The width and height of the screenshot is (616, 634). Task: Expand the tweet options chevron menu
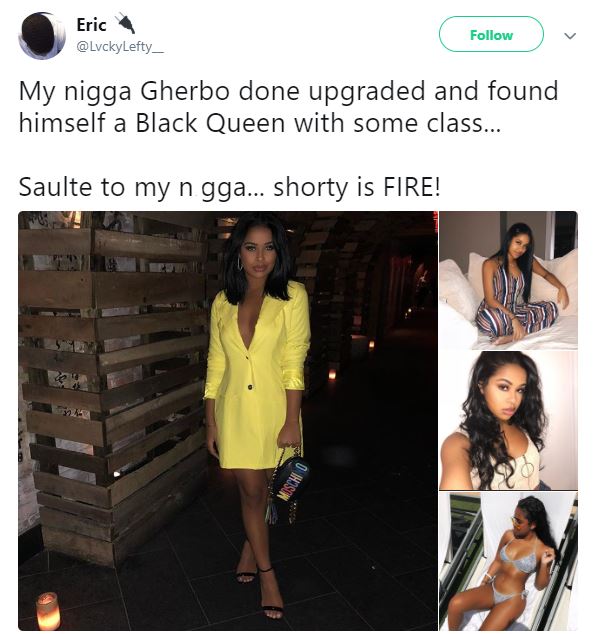pyautogui.click(x=569, y=36)
